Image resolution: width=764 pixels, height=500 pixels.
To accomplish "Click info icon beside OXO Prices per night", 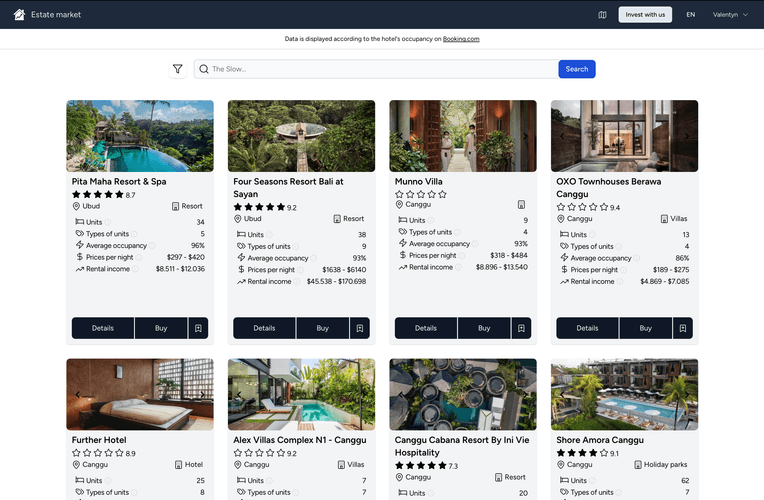I will (623, 270).
